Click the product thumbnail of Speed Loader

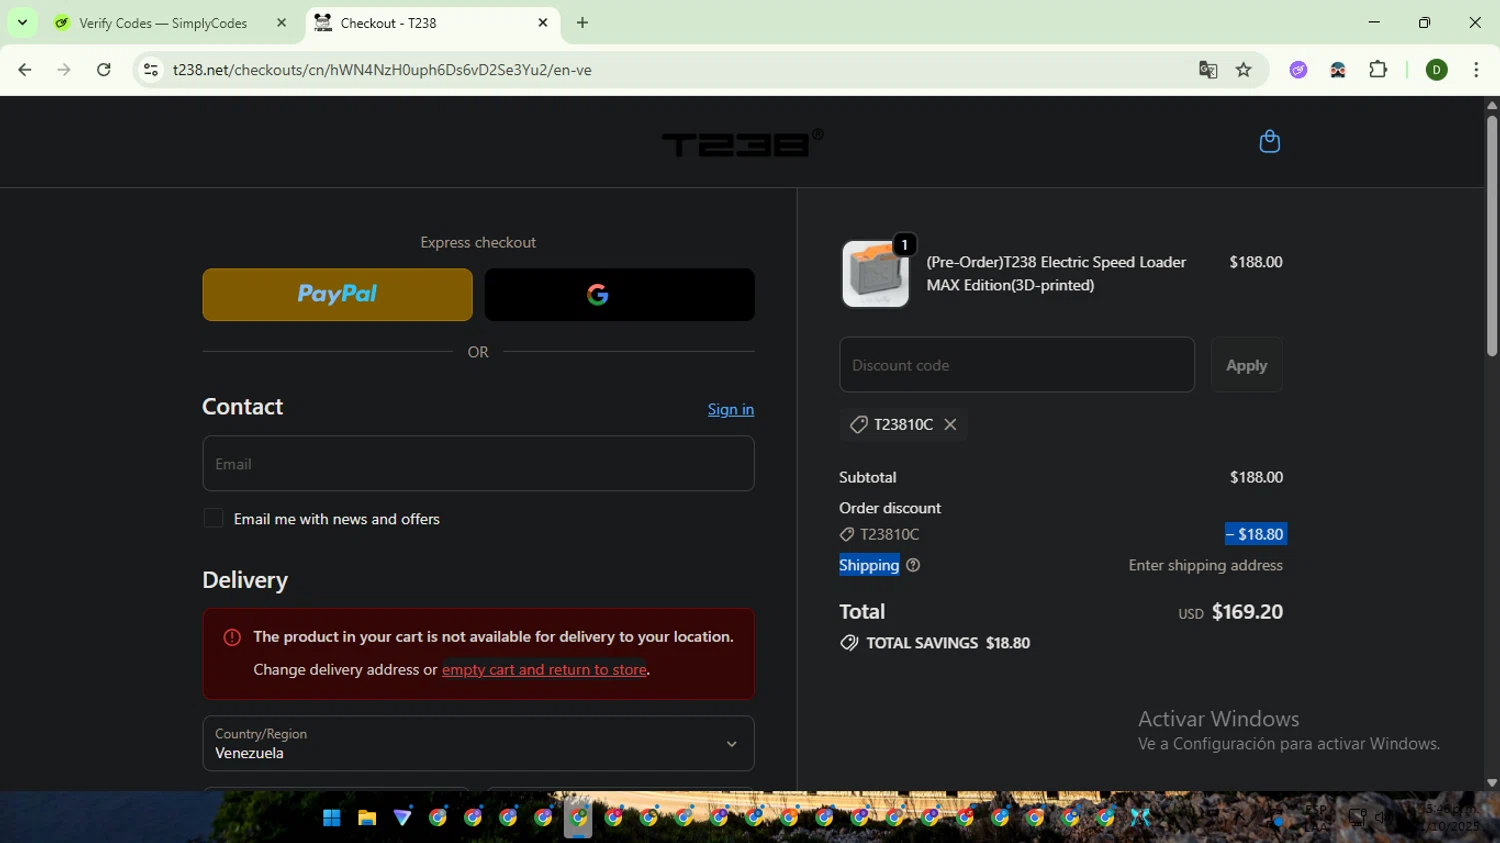point(875,273)
